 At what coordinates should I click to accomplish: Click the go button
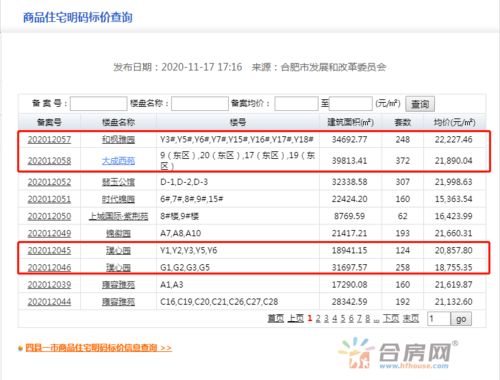461,319
